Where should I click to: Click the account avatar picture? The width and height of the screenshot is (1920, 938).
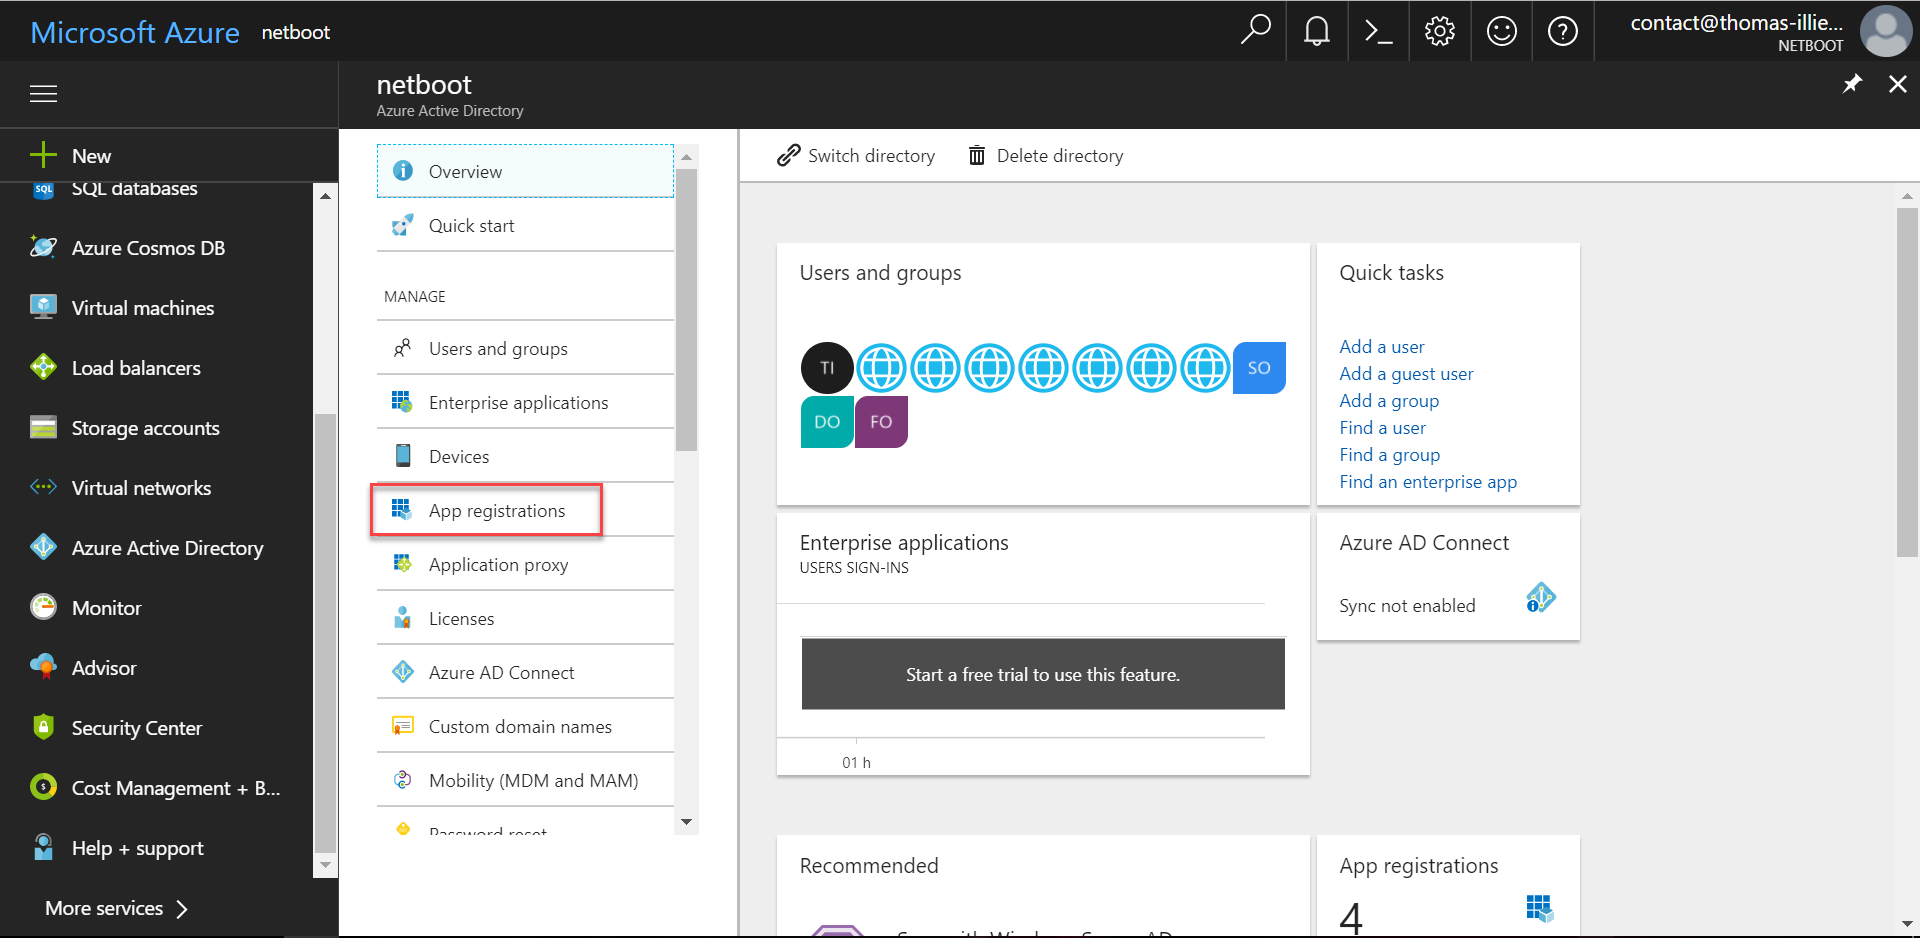point(1885,31)
